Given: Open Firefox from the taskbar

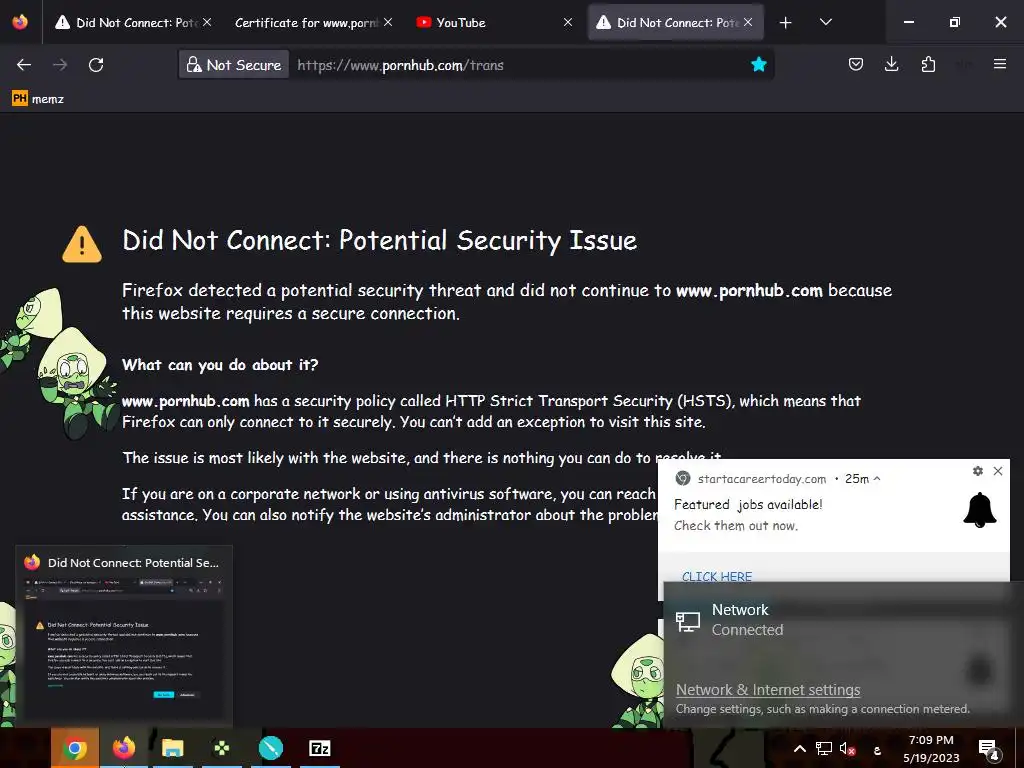Looking at the screenshot, I should point(124,748).
